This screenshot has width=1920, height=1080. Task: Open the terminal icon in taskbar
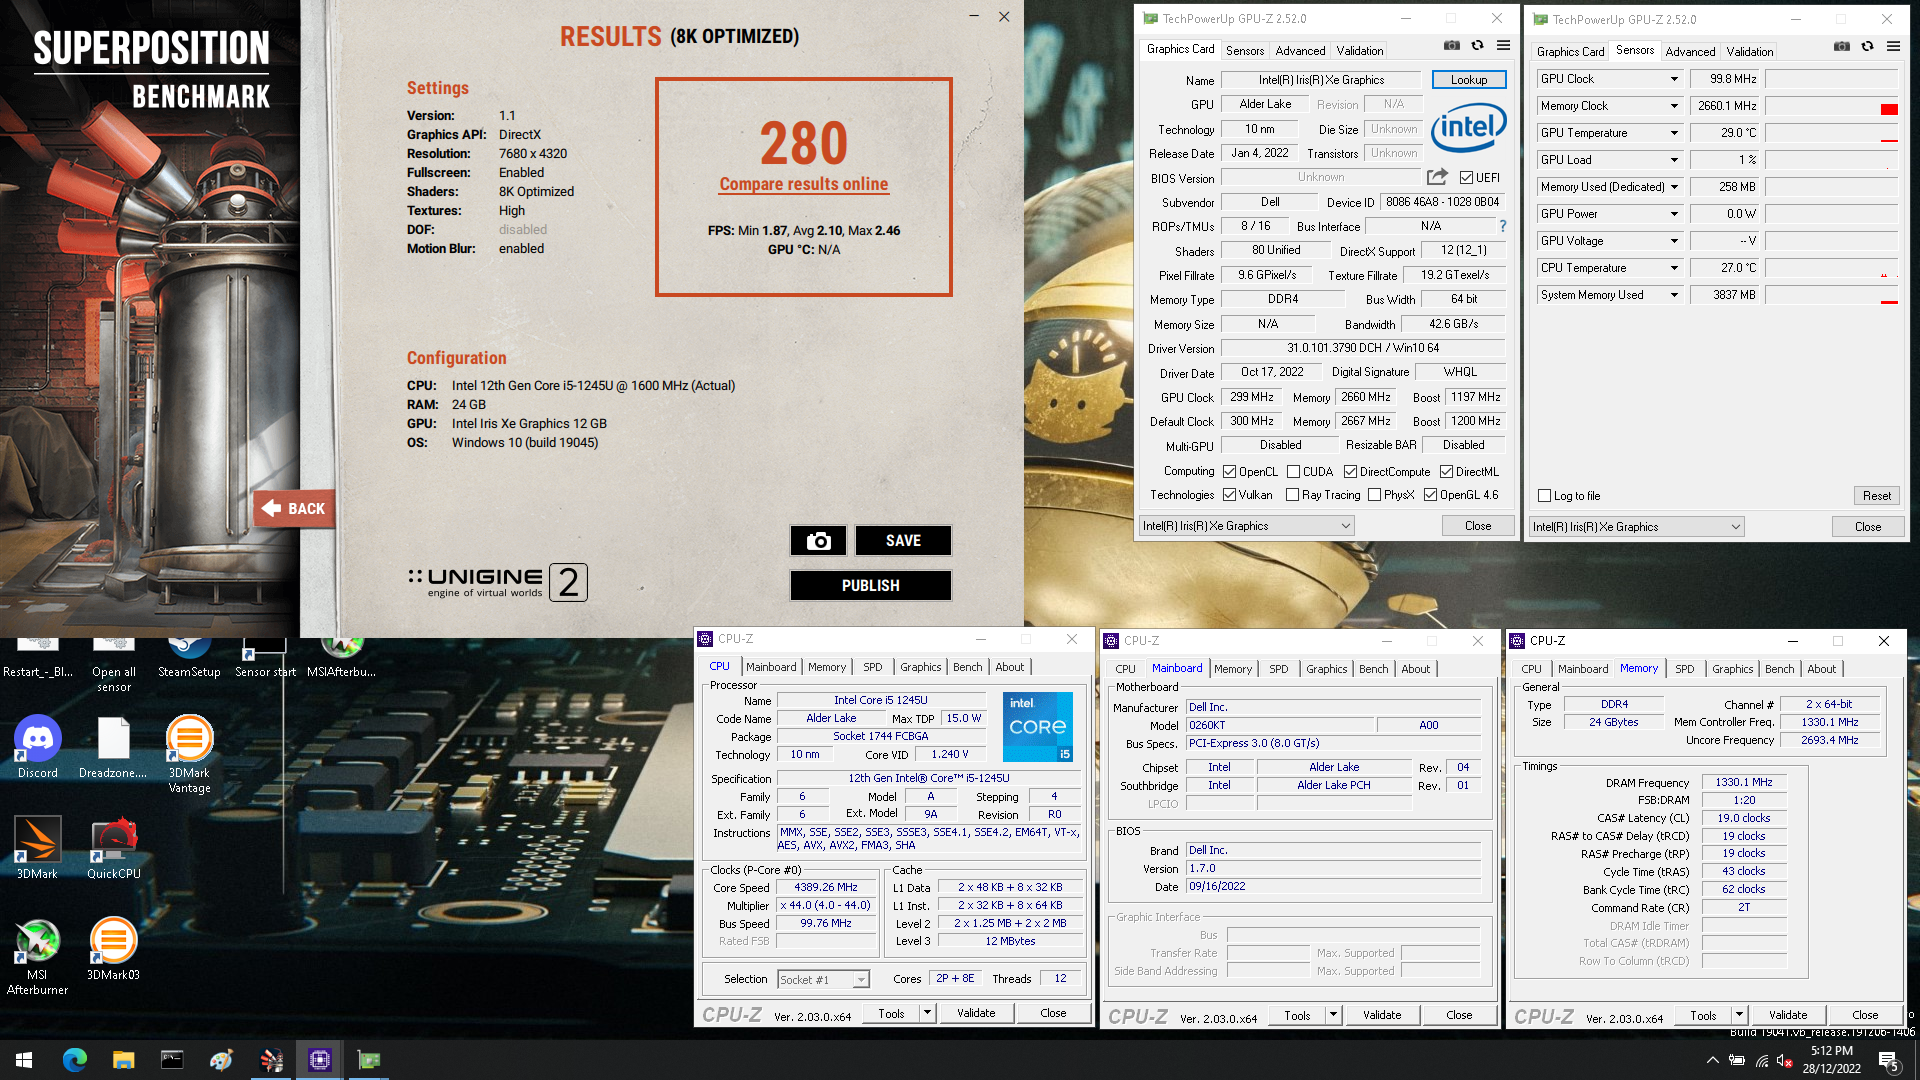tap(172, 1060)
